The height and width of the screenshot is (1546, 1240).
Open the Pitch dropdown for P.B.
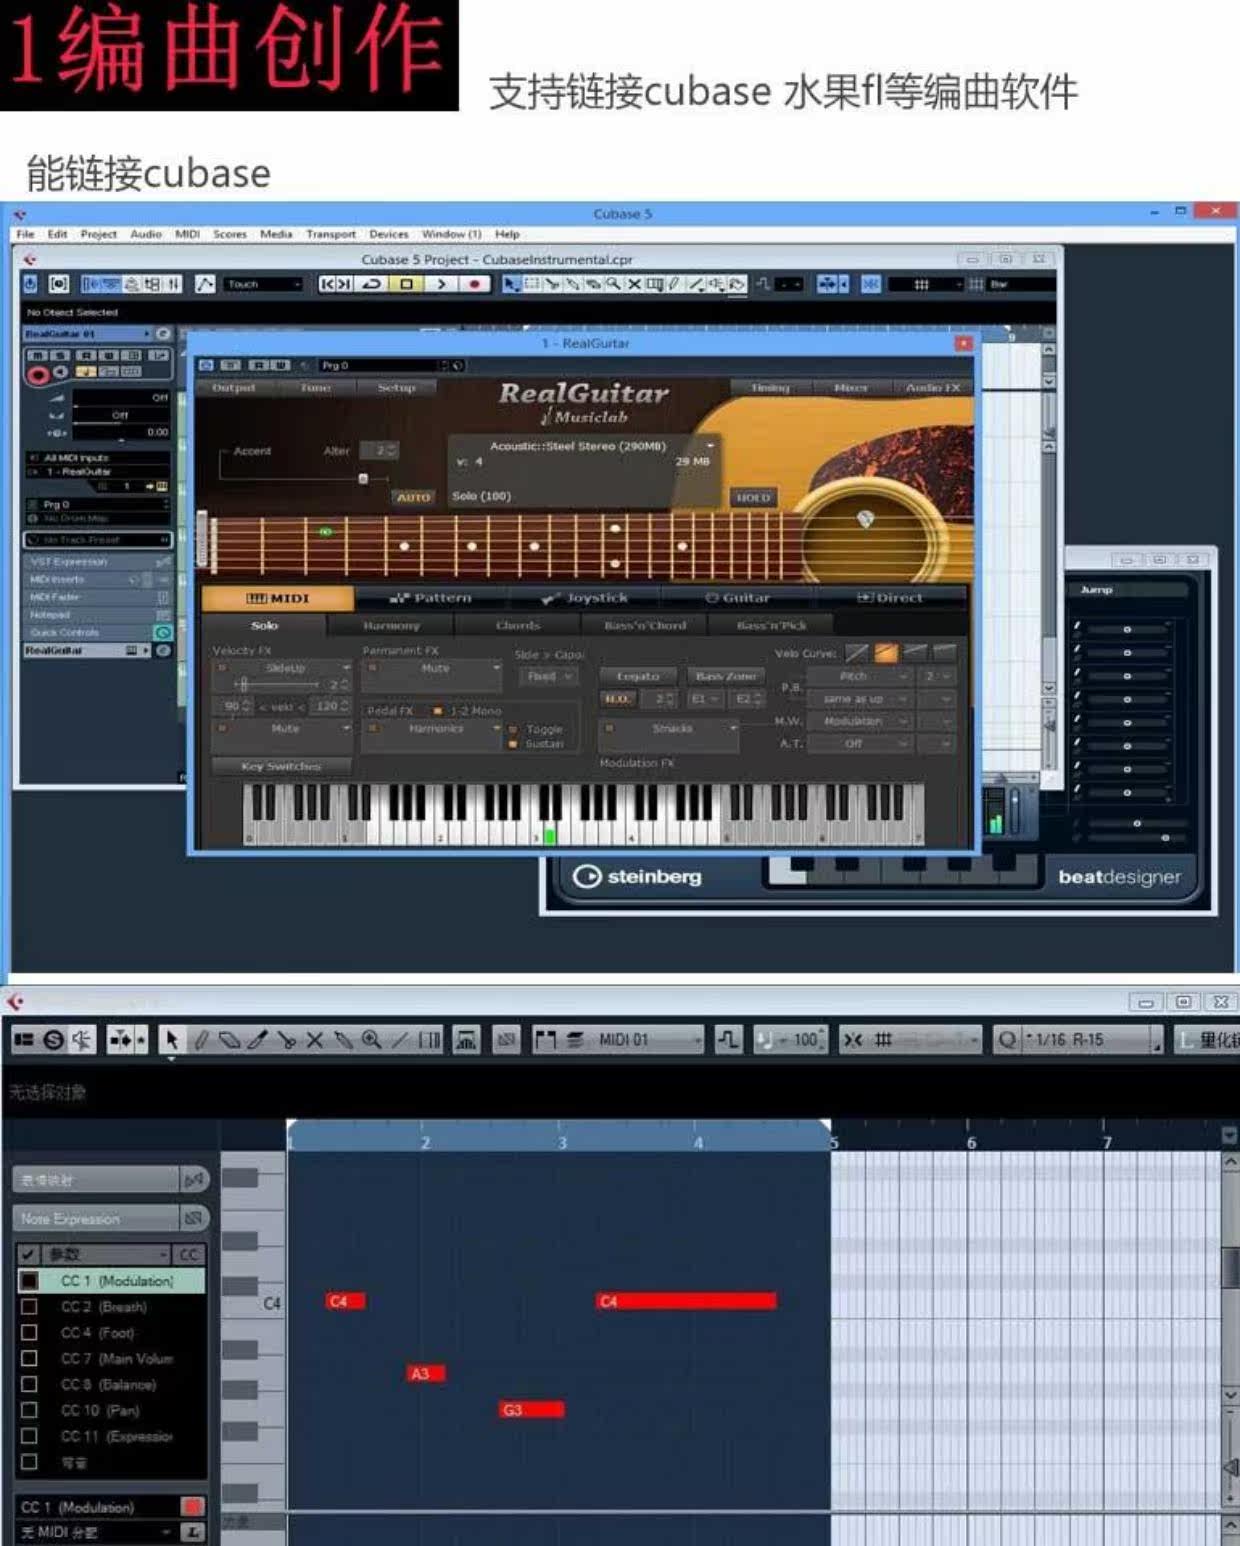860,677
